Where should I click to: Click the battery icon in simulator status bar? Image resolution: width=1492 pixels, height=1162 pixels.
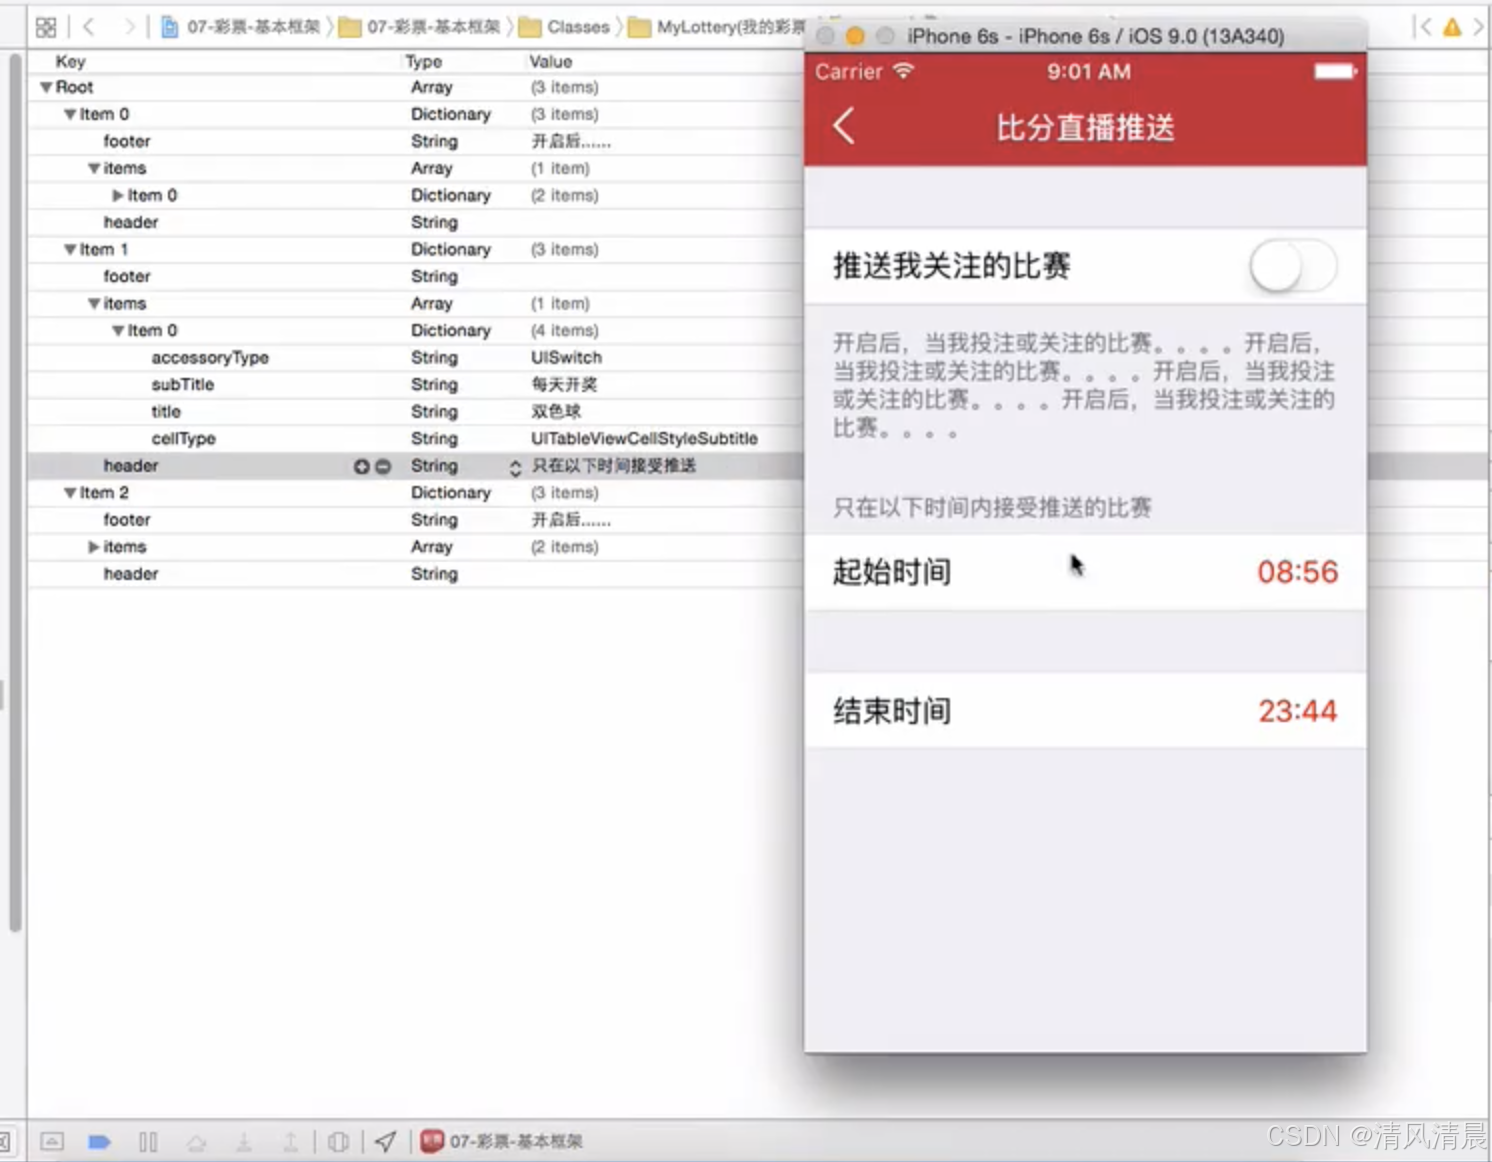pos(1335,71)
